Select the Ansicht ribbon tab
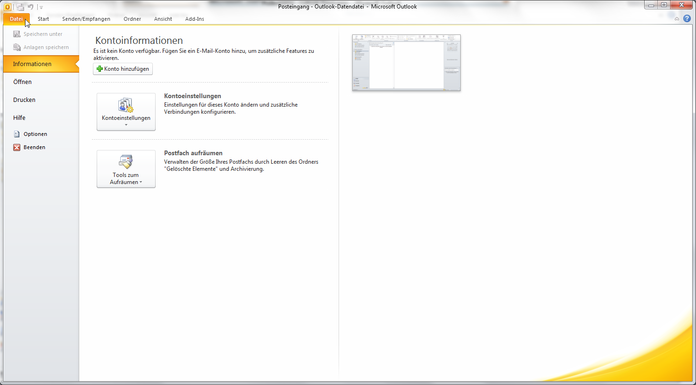Screen dimensions: 696x385 click(163, 19)
